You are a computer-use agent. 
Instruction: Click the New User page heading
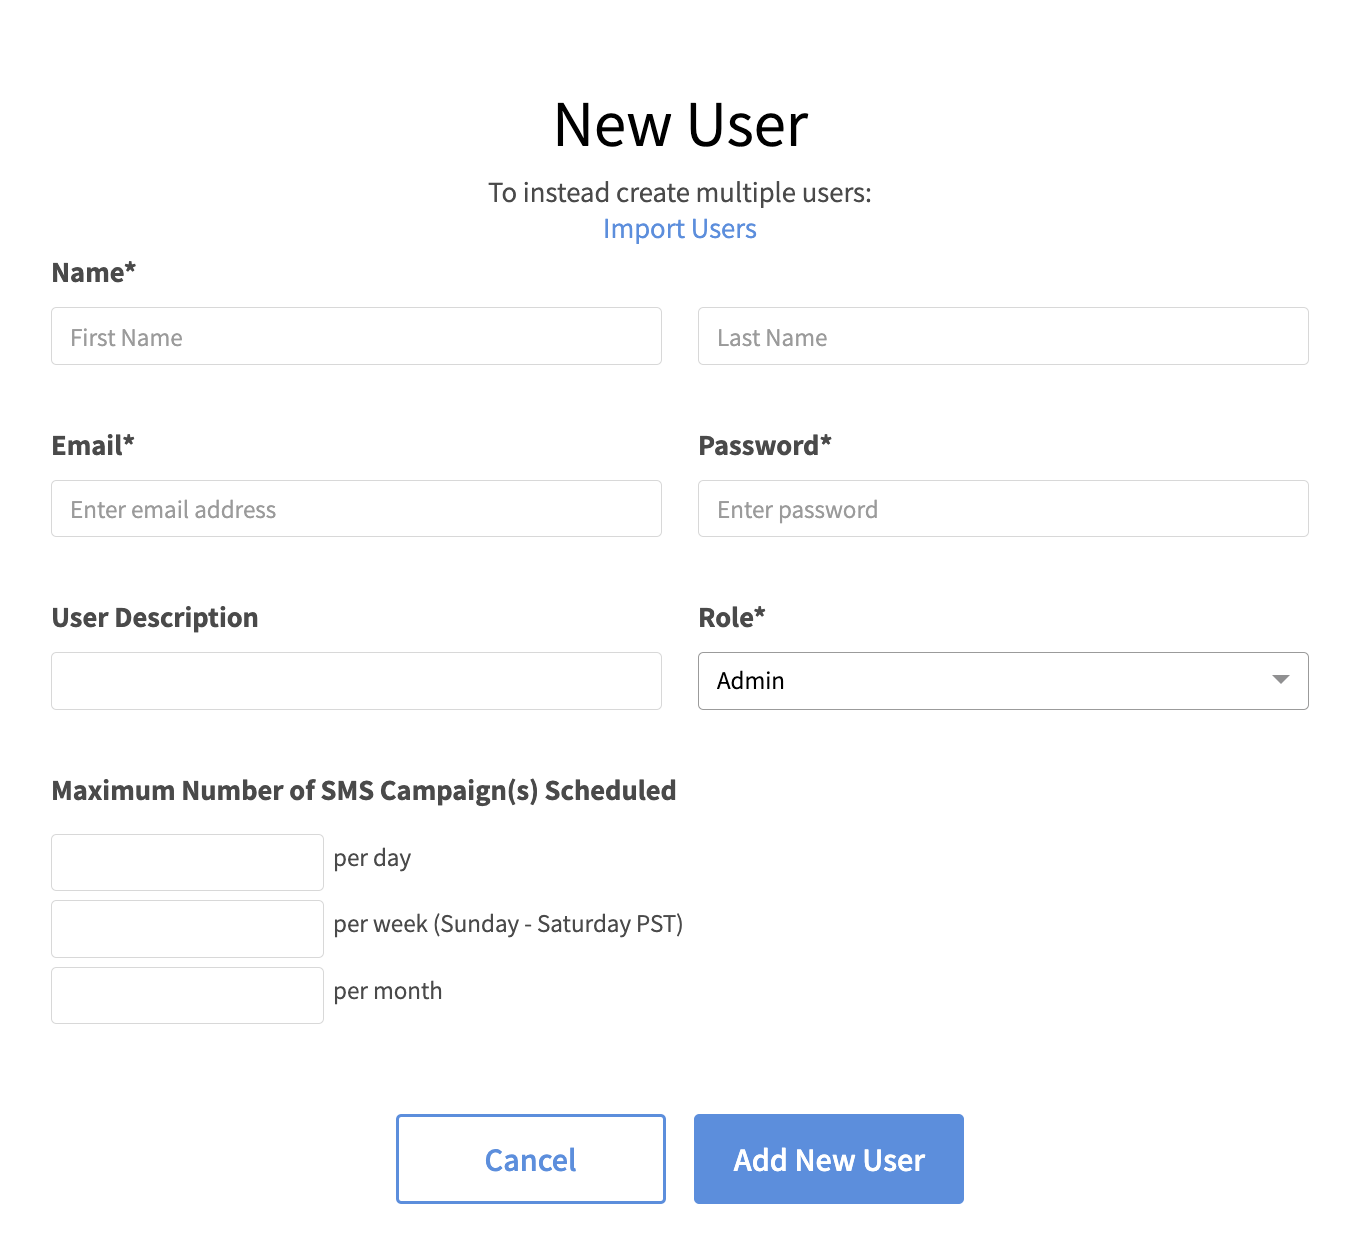[681, 126]
